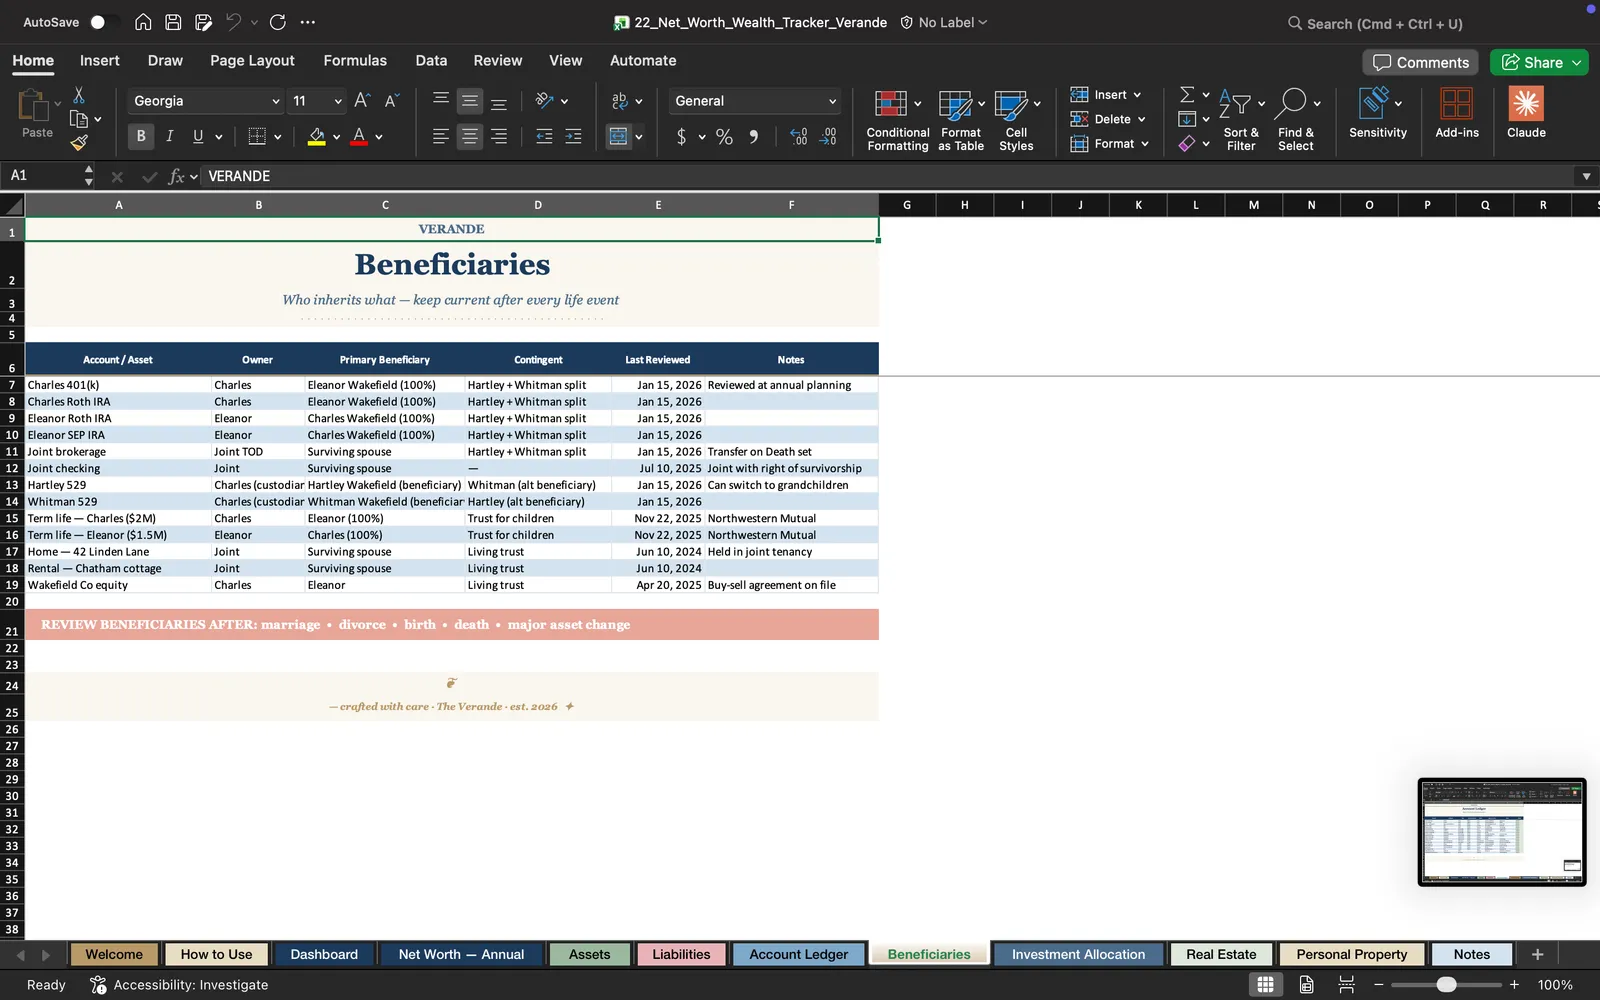The height and width of the screenshot is (1000, 1600).
Task: Open the Insert ribbon tab
Action: click(99, 60)
